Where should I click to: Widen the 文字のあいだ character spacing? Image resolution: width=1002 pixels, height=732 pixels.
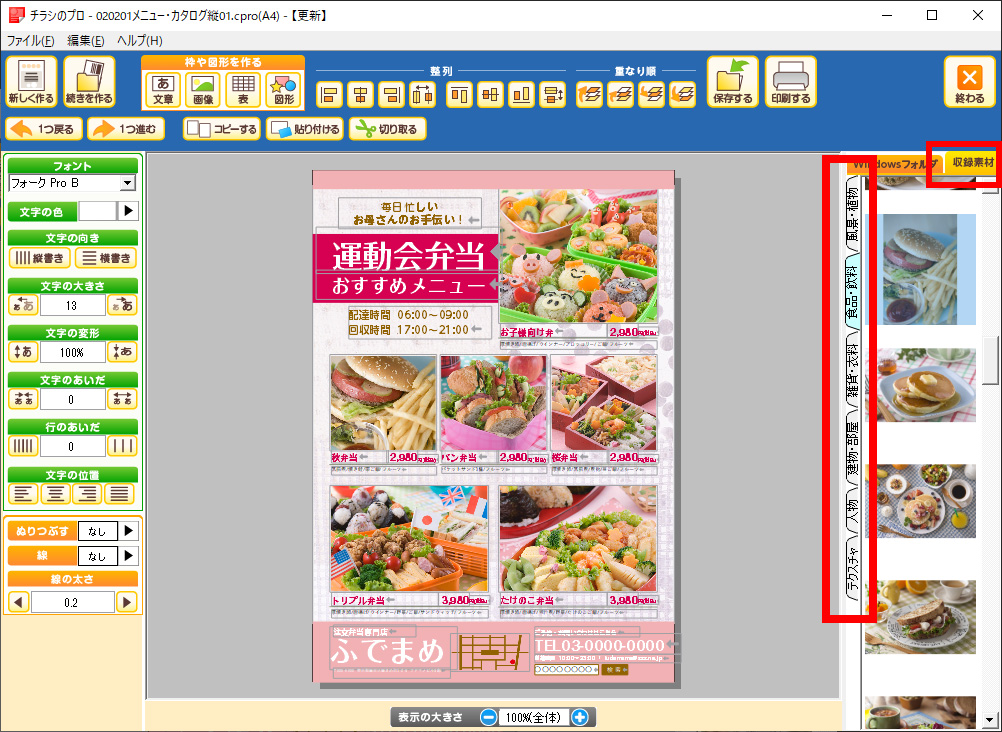pos(122,399)
